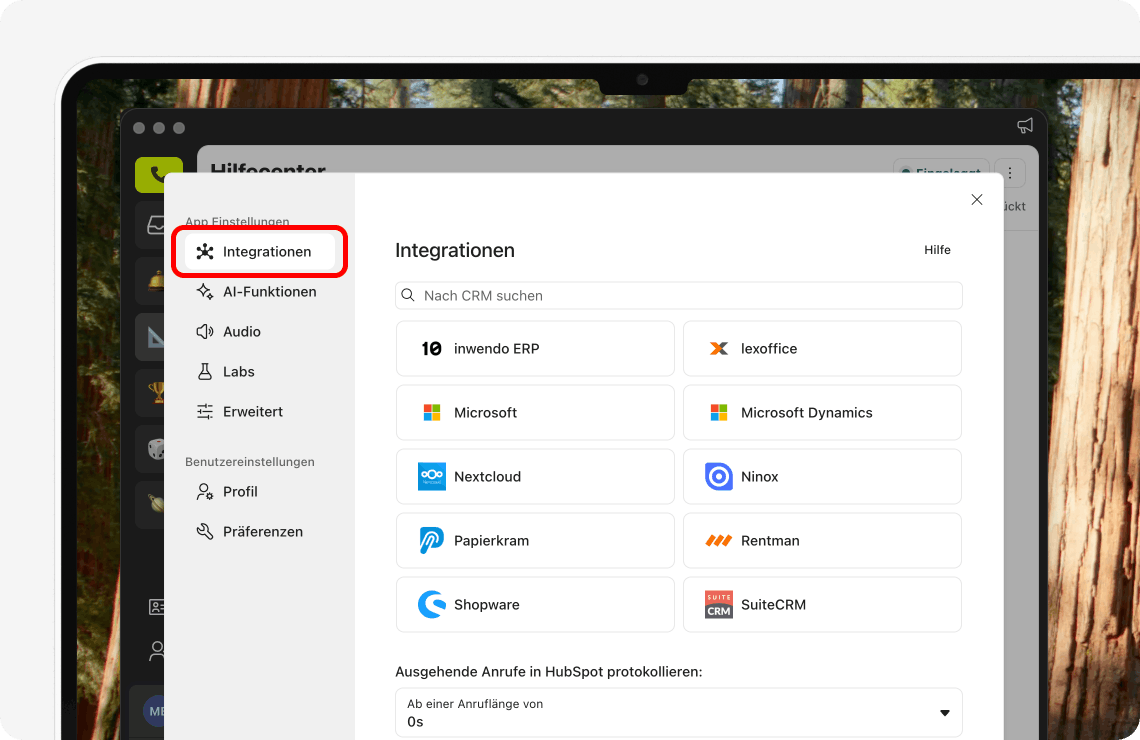Viewport: 1140px width, 740px height.
Task: Select the Labs flask icon
Action: click(206, 371)
